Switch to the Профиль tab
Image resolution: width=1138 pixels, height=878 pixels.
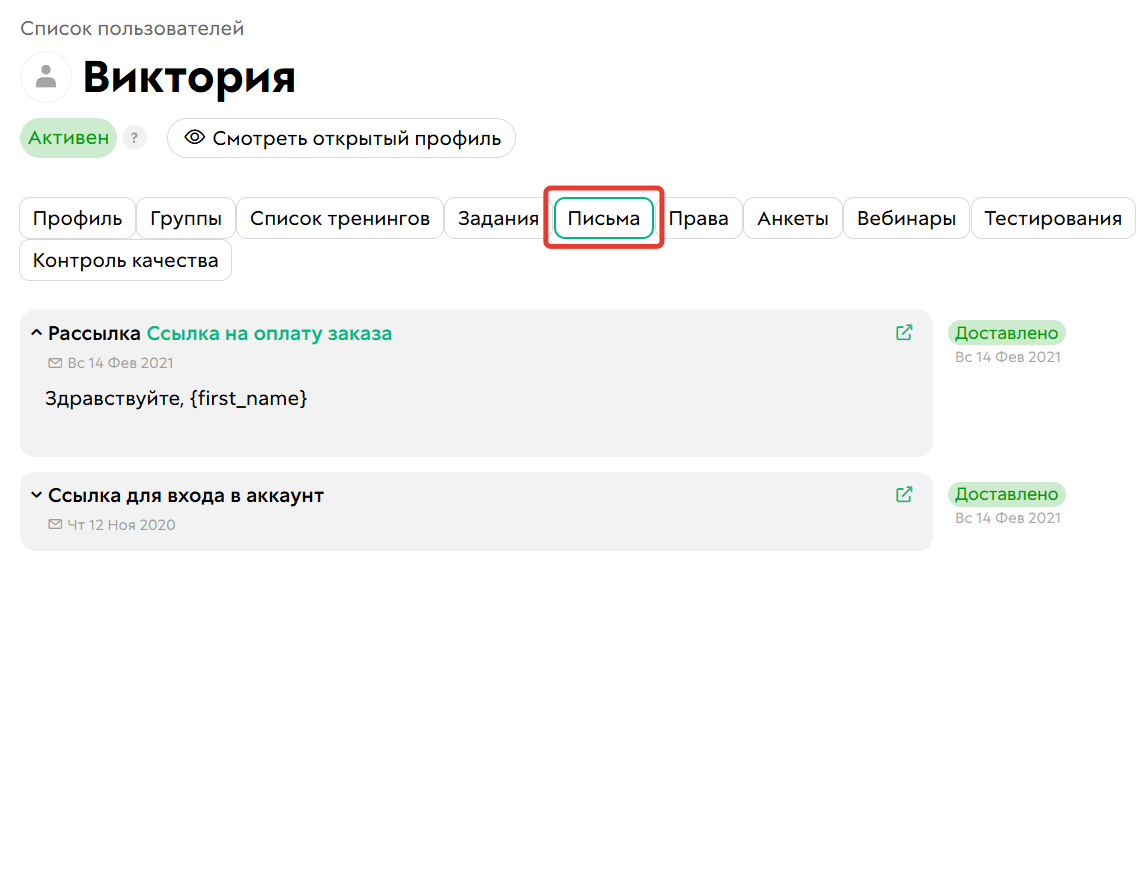[x=77, y=217]
